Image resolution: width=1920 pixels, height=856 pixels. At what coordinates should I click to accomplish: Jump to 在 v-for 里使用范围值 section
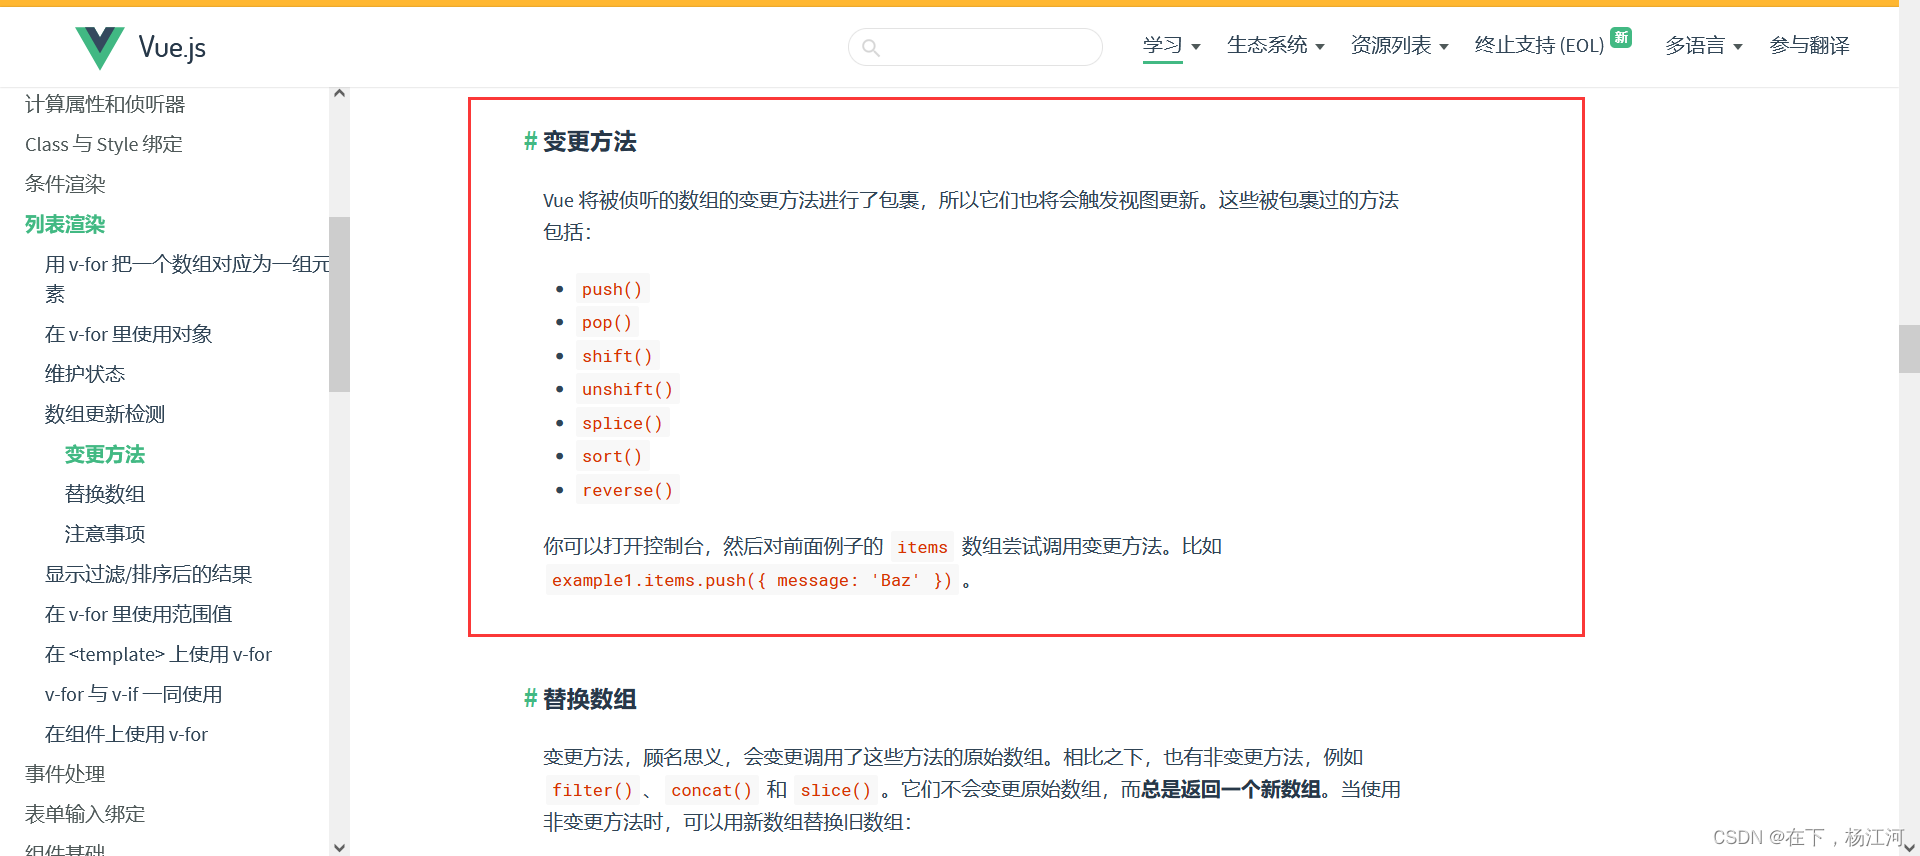pyautogui.click(x=139, y=614)
